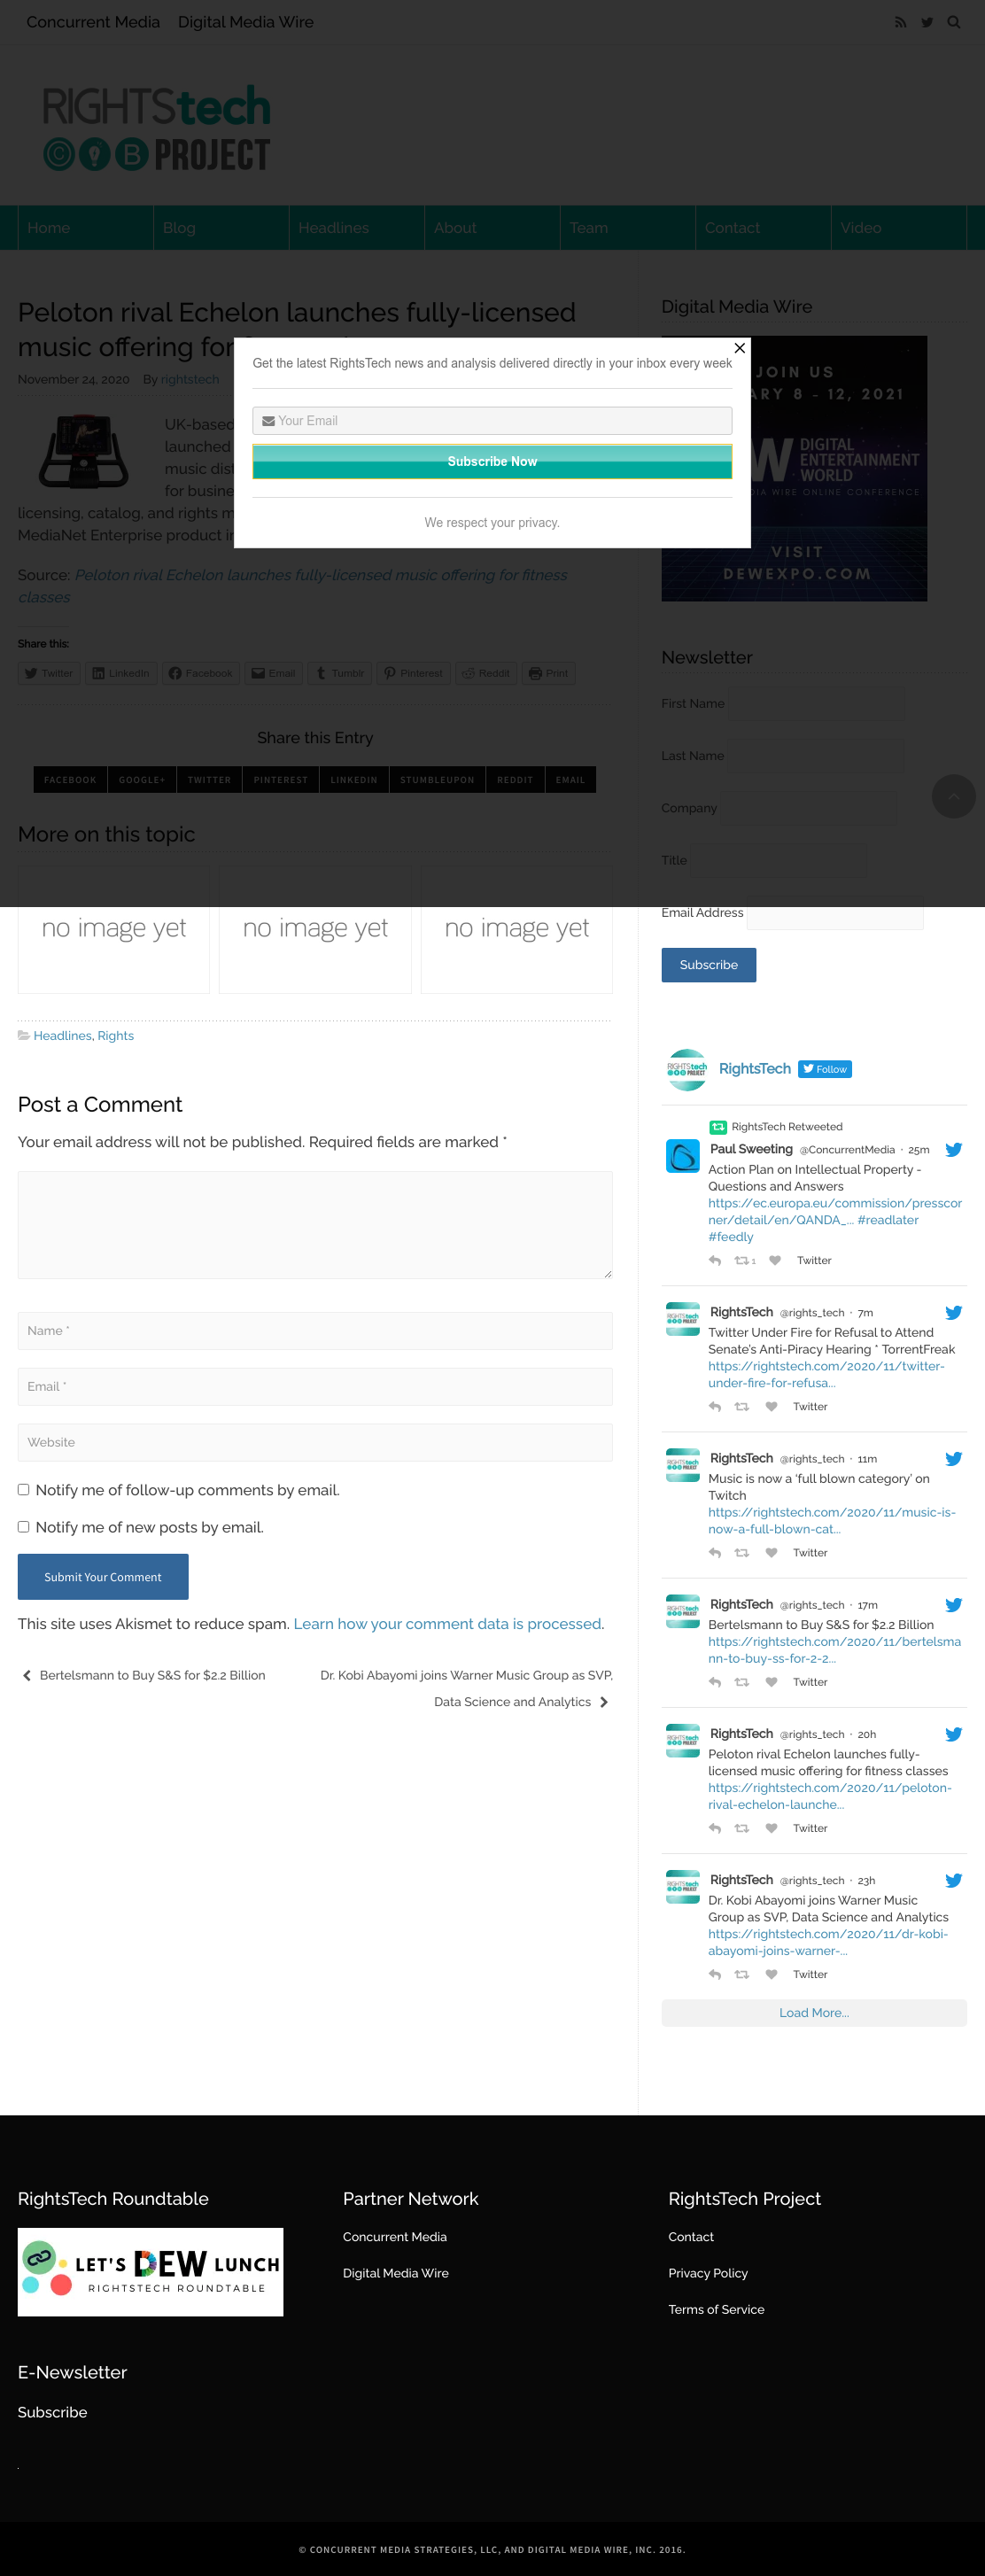Open the Video menu item
Screen dimensions: 985x2576
(x=899, y=228)
